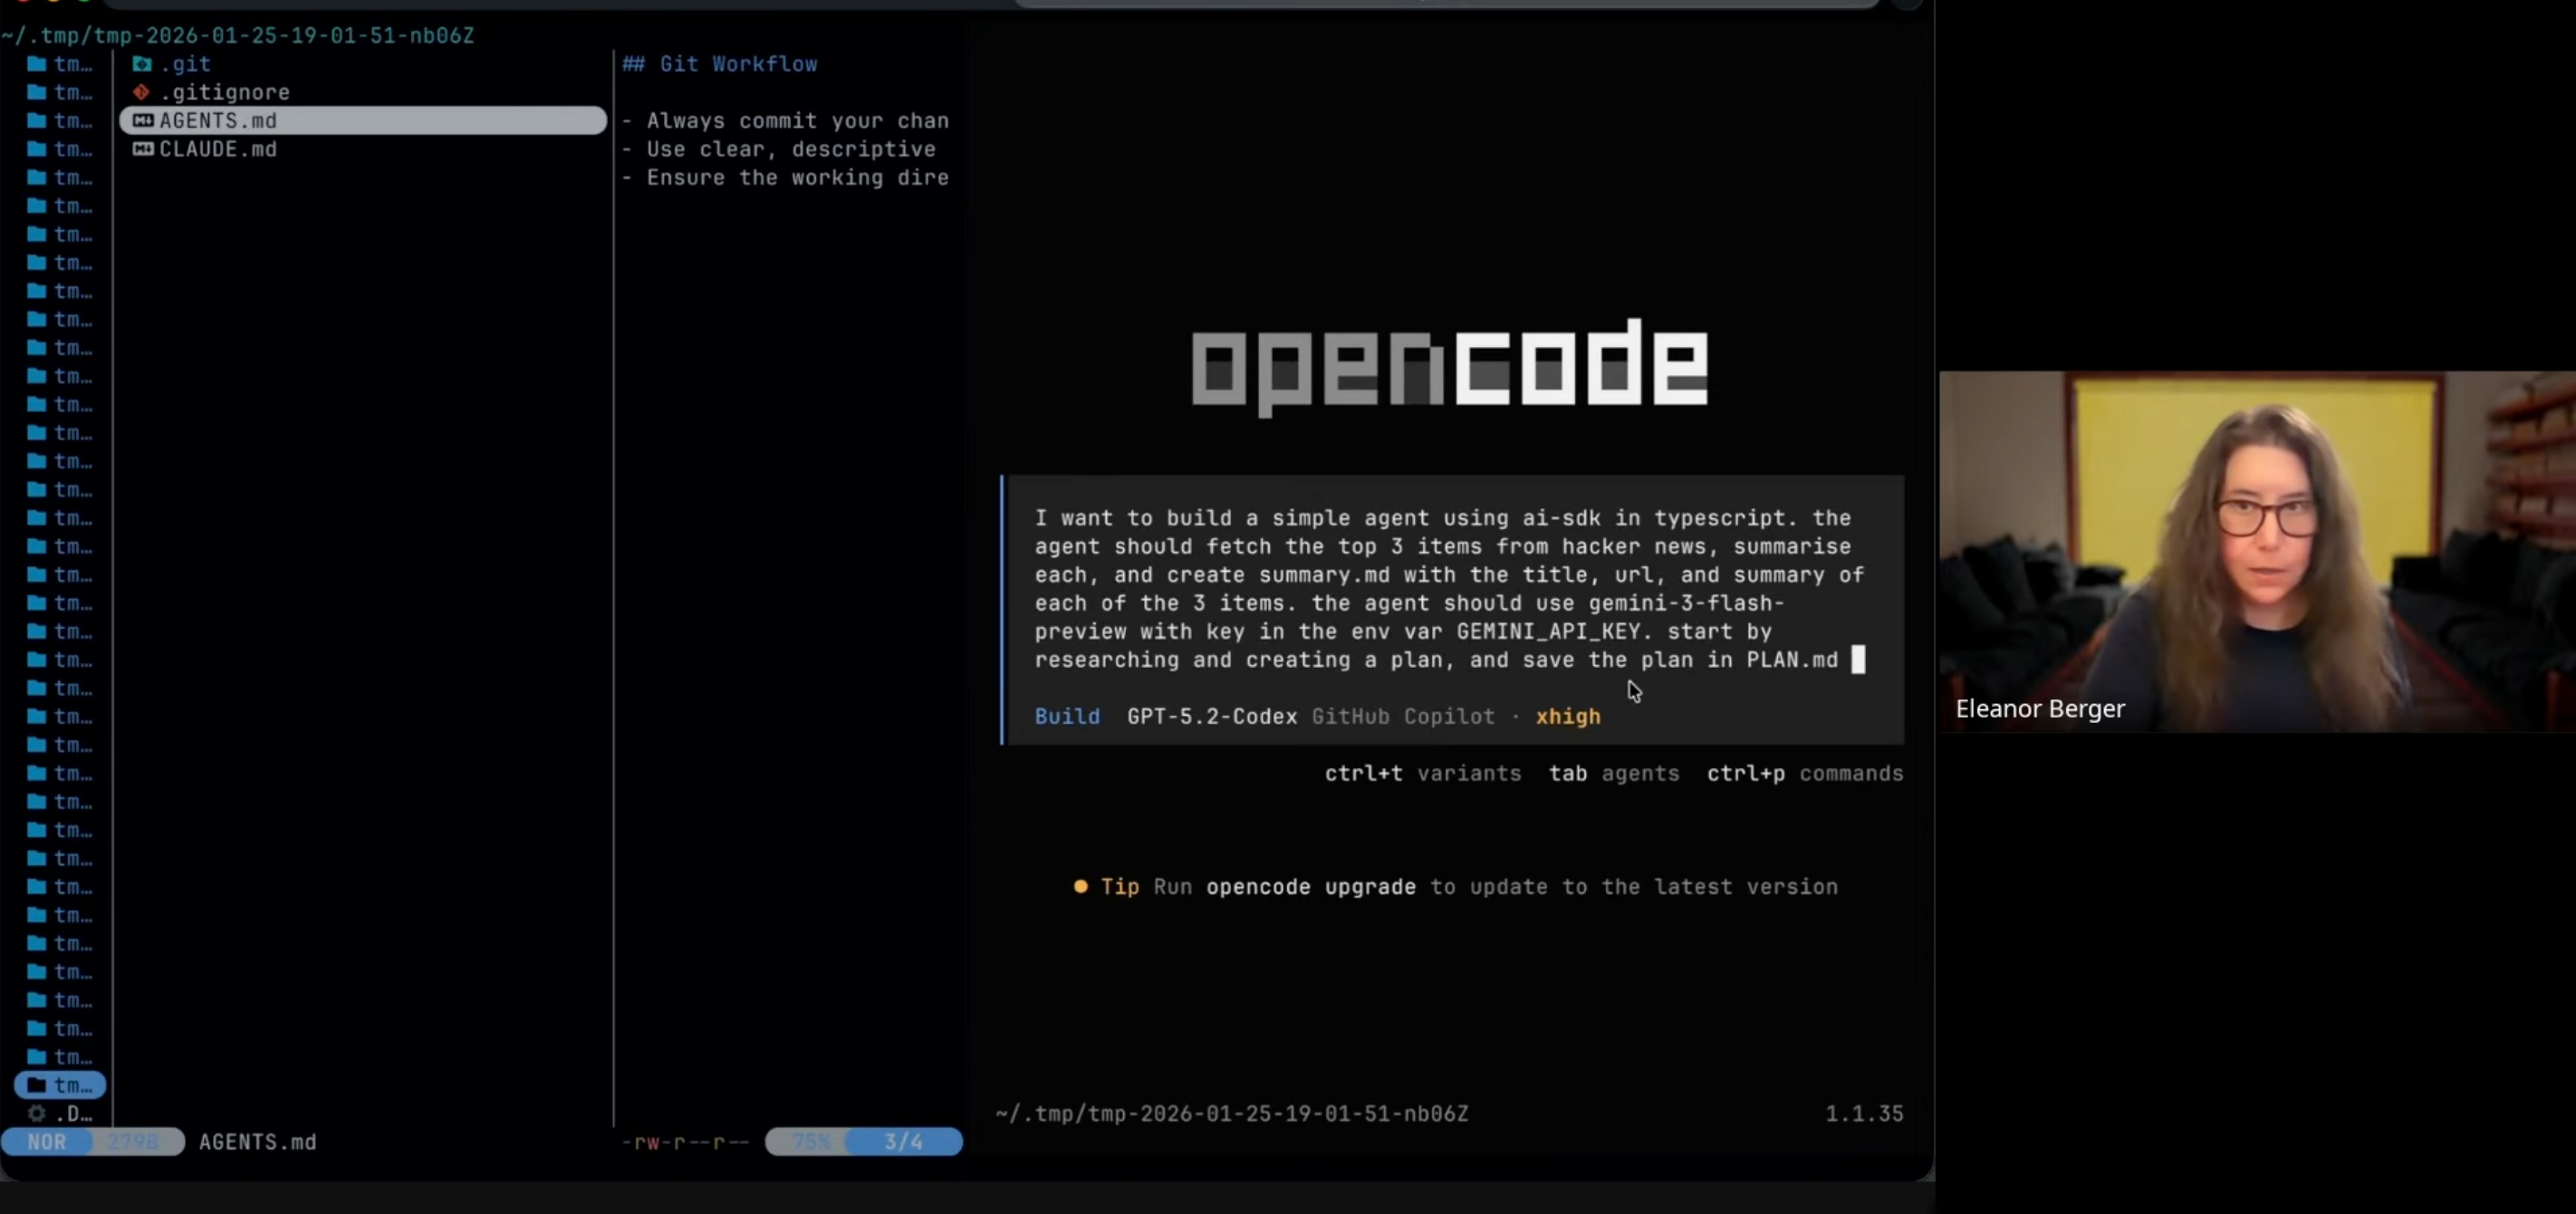Select the GPT-5.2-Codex model name
The width and height of the screenshot is (2576, 1214).
[x=1211, y=716]
